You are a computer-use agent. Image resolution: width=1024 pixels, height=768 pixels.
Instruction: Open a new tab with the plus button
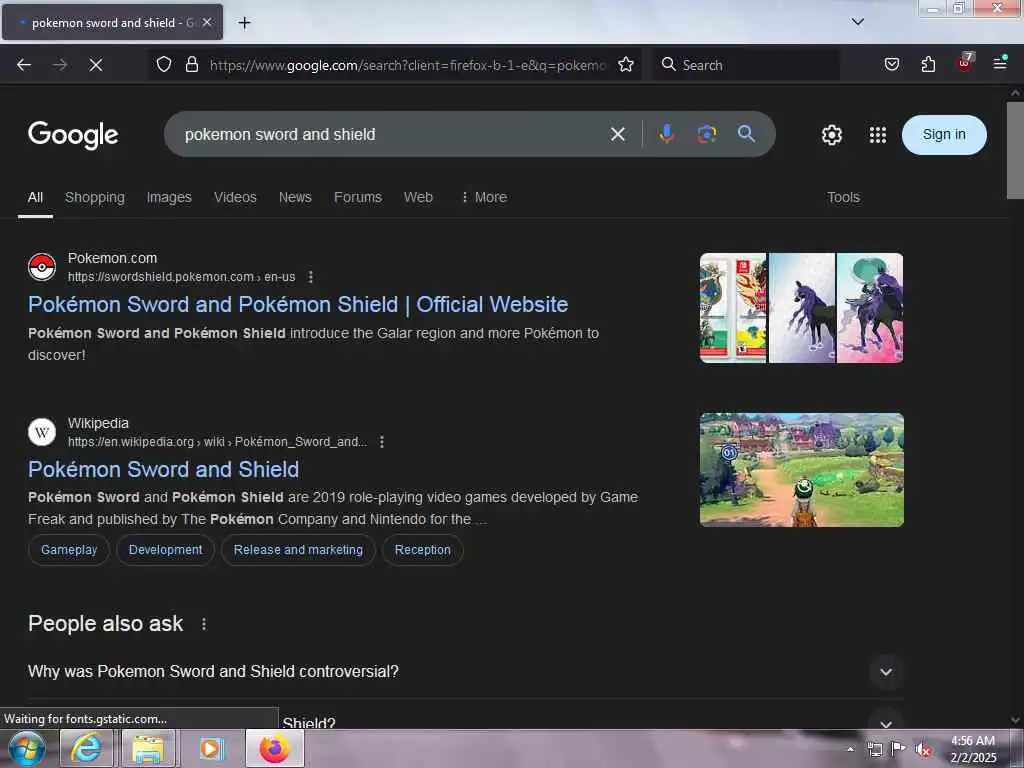pos(244,23)
